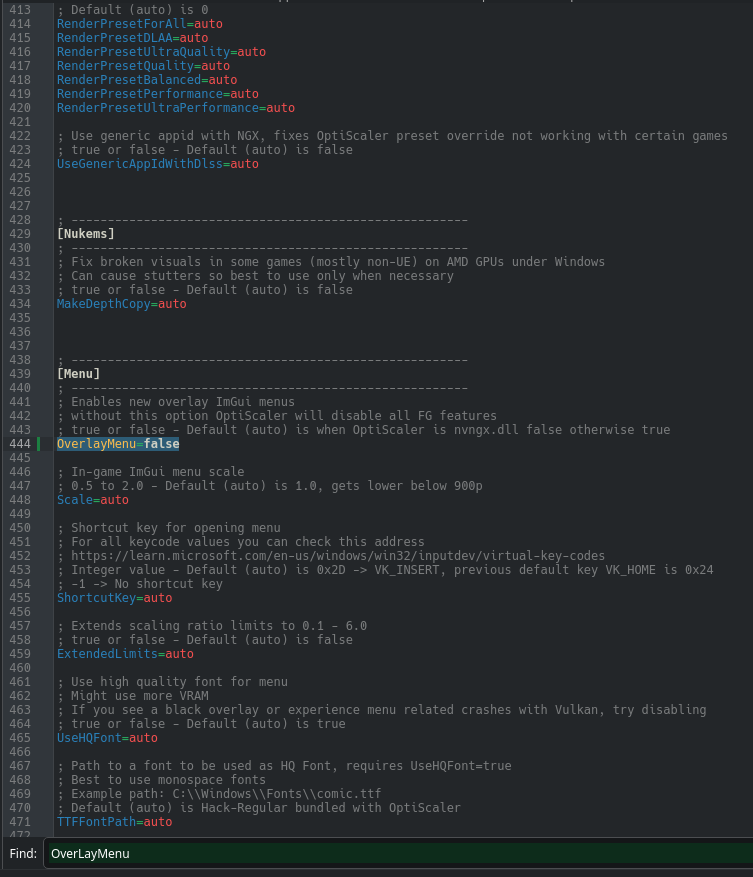Screen dimensions: 753x877
Task: Click the green change marker beside line 444
Action: coord(39,444)
